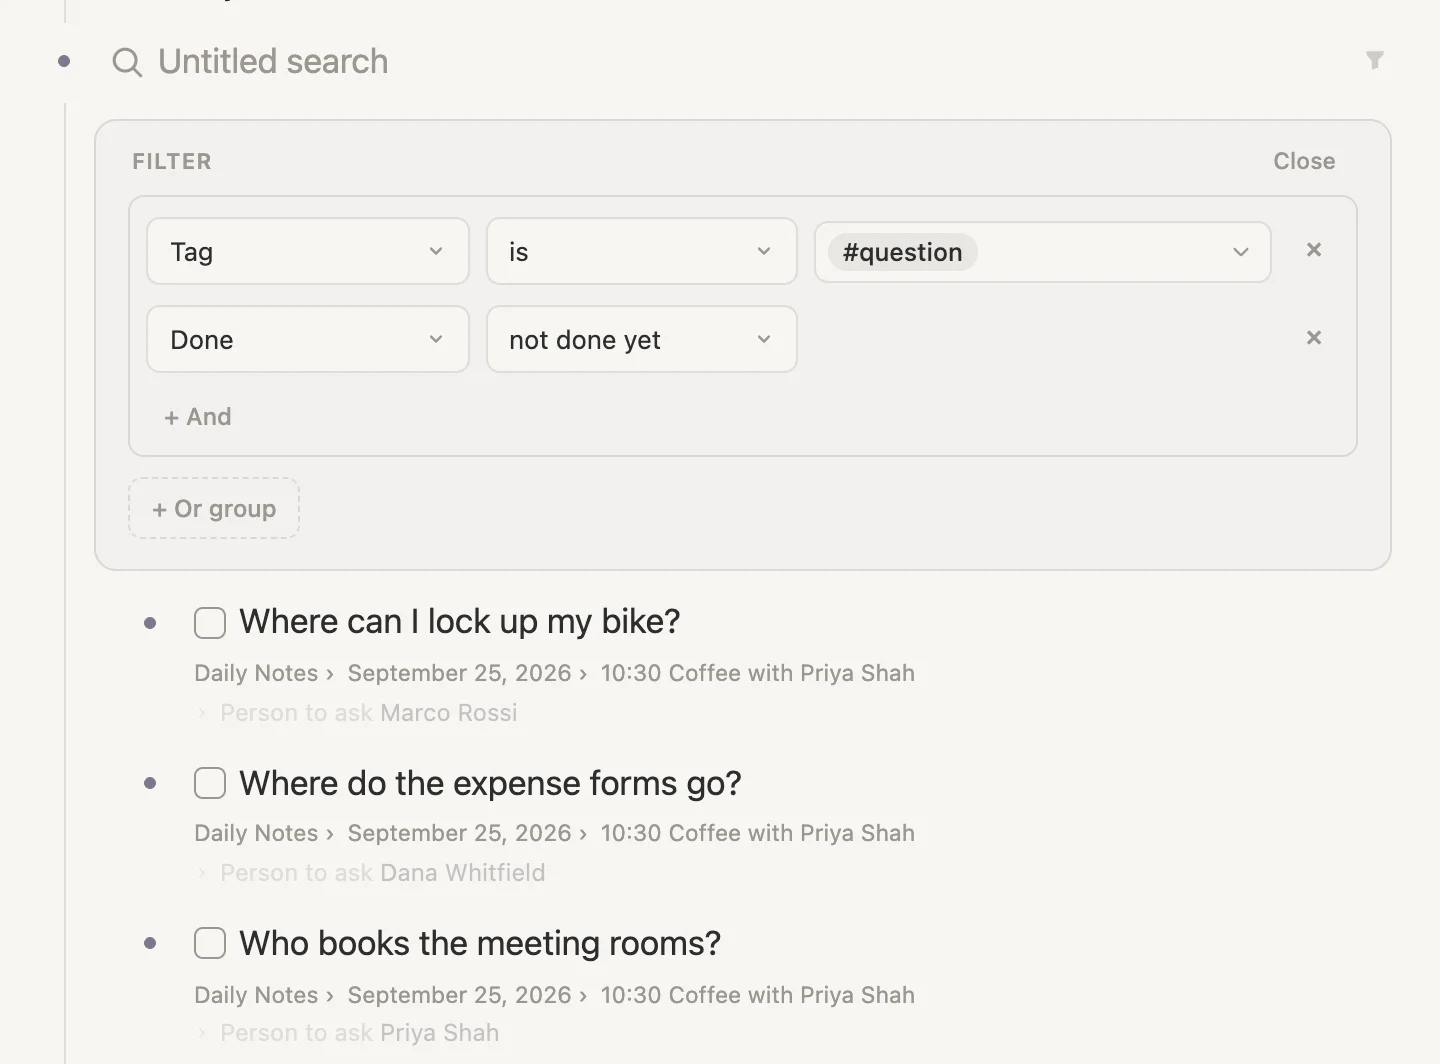Add an Or group
Viewport: 1440px width, 1064px height.
[x=214, y=508]
